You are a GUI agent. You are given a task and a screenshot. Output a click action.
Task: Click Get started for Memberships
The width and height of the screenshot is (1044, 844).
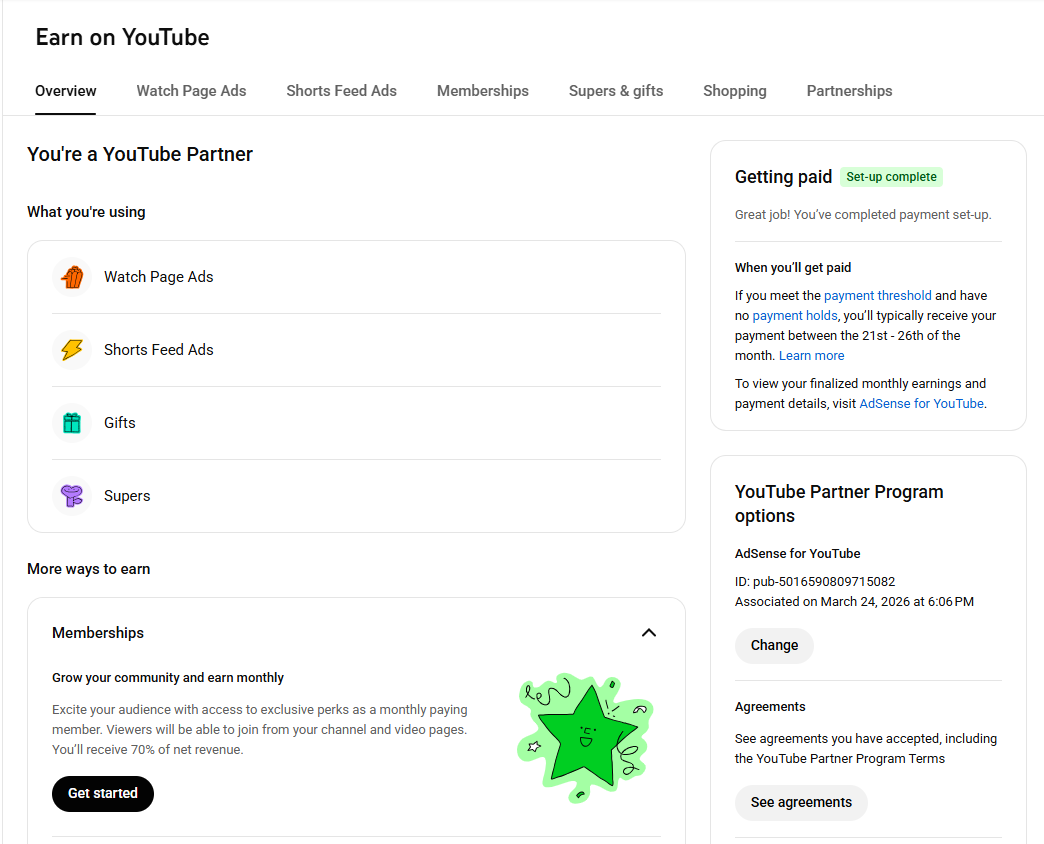tap(103, 793)
